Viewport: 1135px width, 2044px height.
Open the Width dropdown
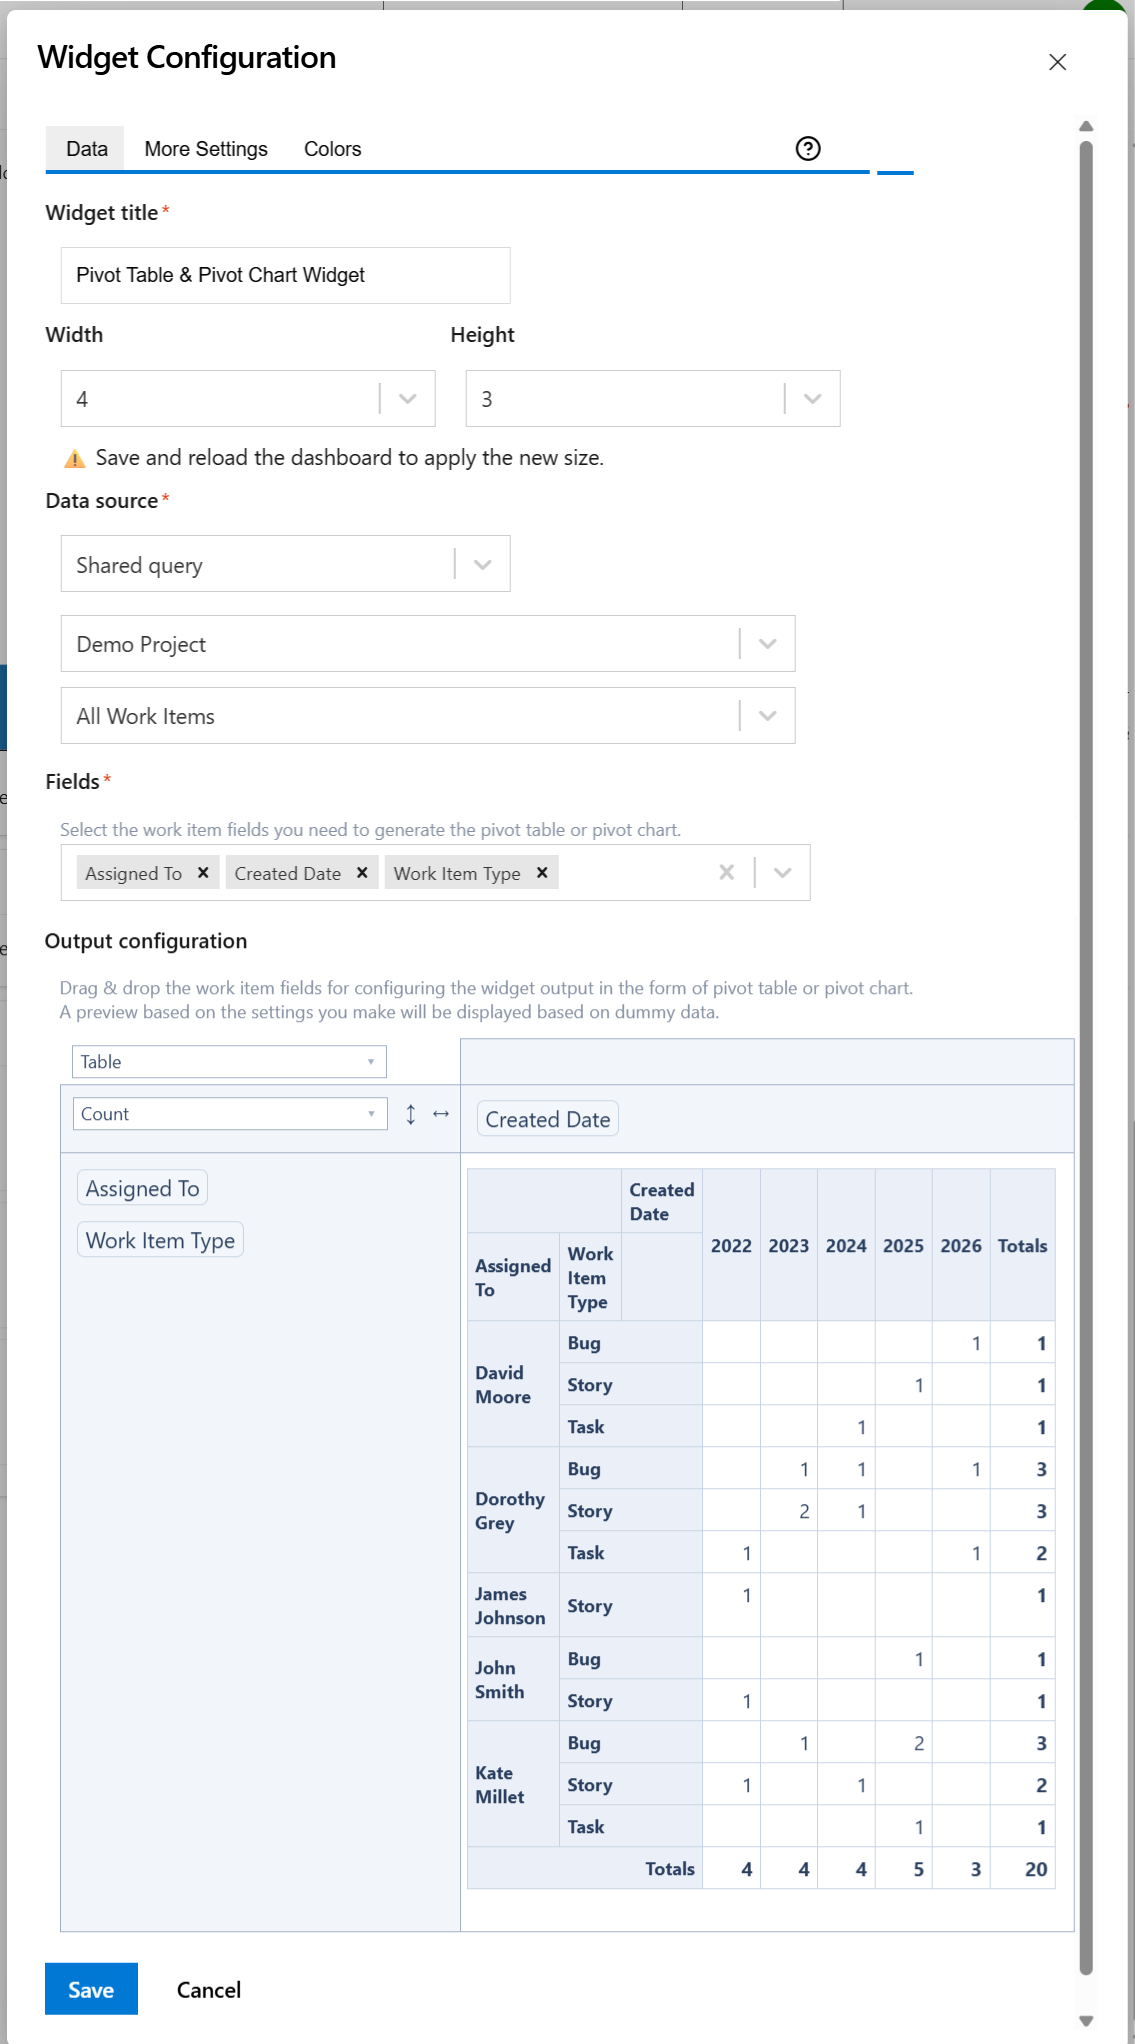click(x=248, y=399)
